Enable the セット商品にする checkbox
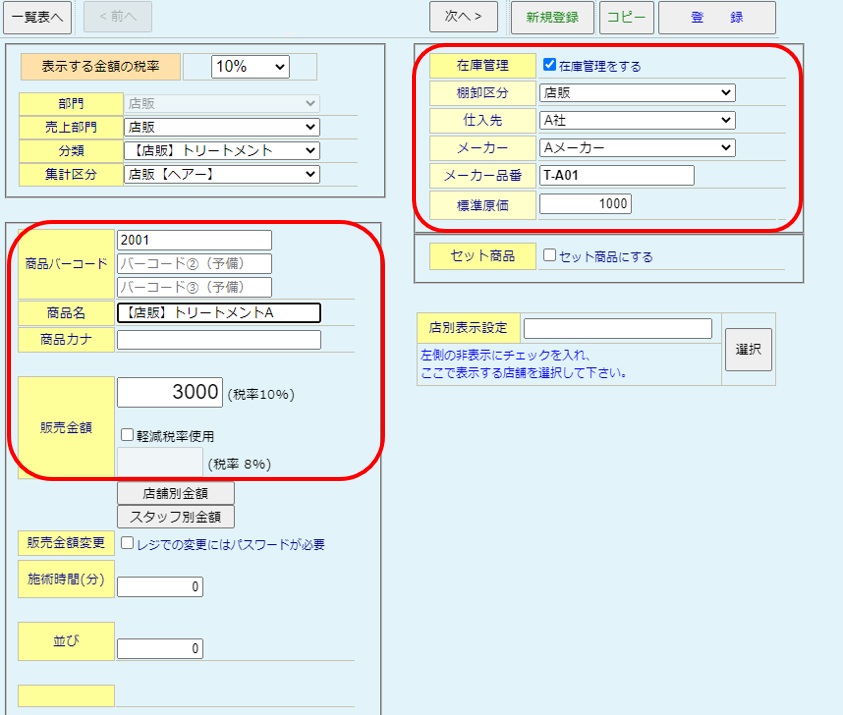843x715 pixels. pyautogui.click(x=549, y=256)
